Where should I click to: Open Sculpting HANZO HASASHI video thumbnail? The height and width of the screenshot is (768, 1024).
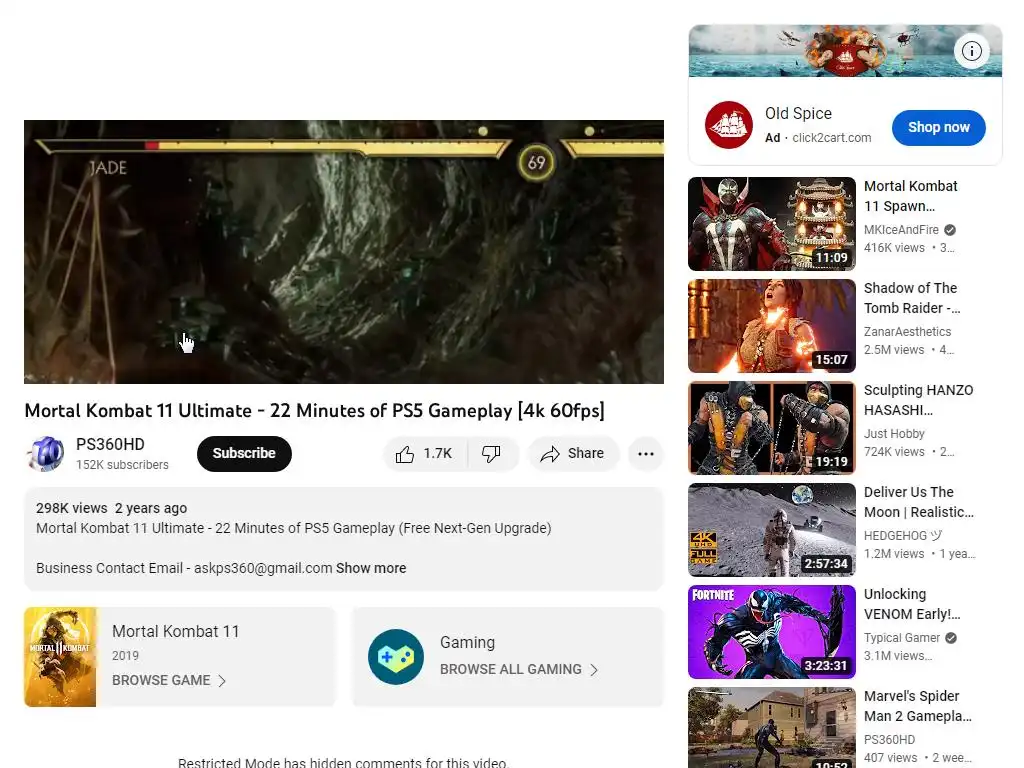coord(772,428)
